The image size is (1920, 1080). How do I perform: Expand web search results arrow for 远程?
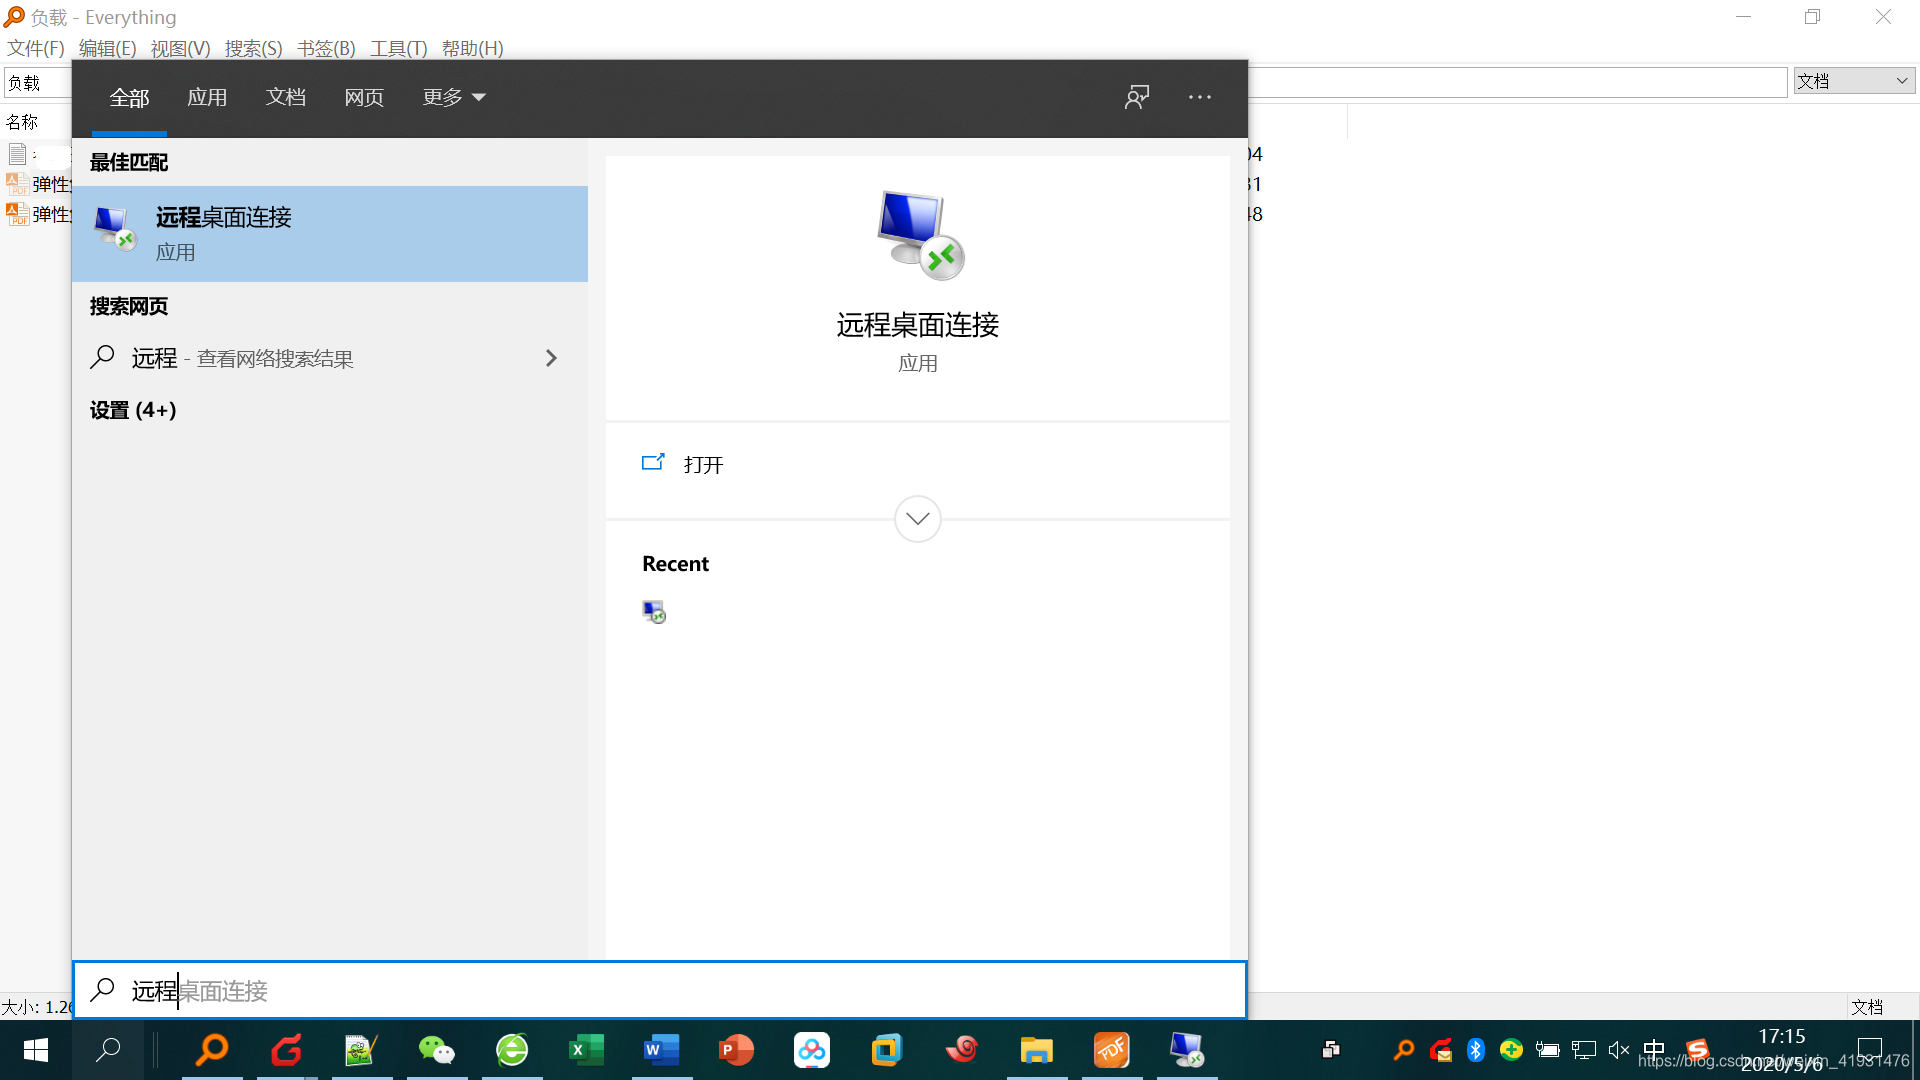pyautogui.click(x=551, y=358)
